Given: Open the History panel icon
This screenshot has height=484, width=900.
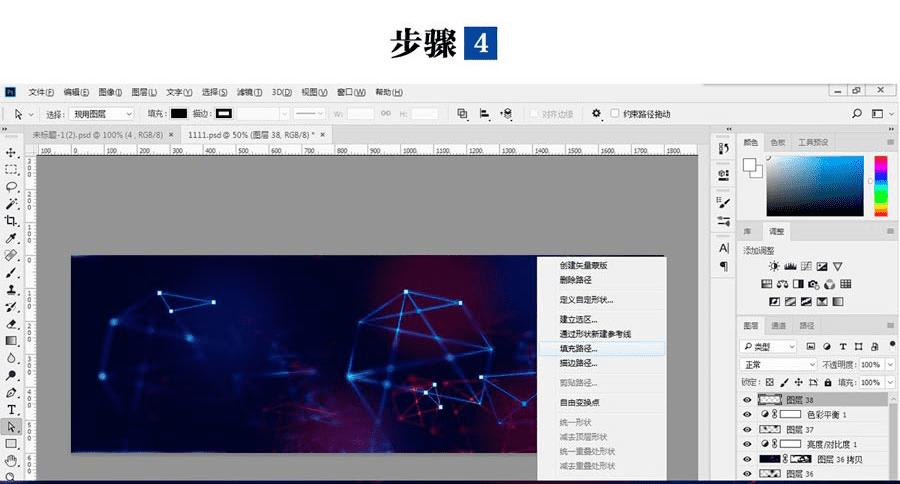Looking at the screenshot, I should click(x=723, y=149).
